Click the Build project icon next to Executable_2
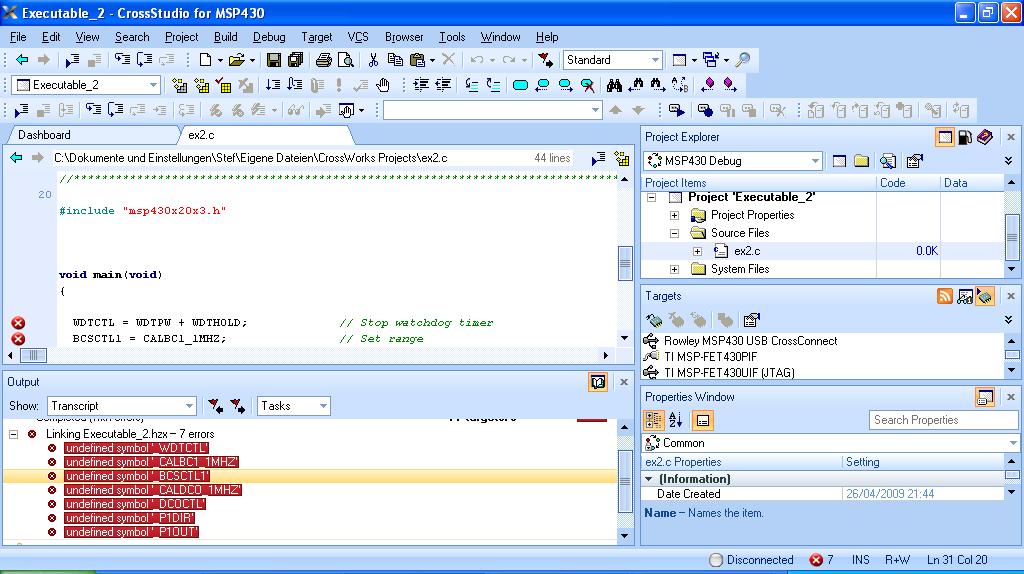Viewport: 1024px width, 574px height. pos(180,85)
